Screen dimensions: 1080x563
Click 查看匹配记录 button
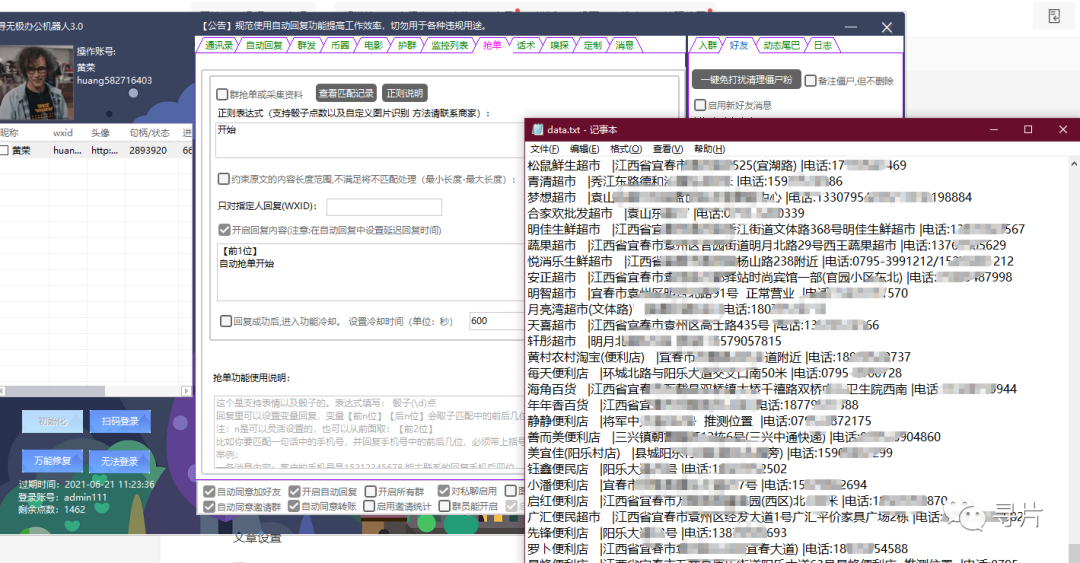(x=346, y=93)
